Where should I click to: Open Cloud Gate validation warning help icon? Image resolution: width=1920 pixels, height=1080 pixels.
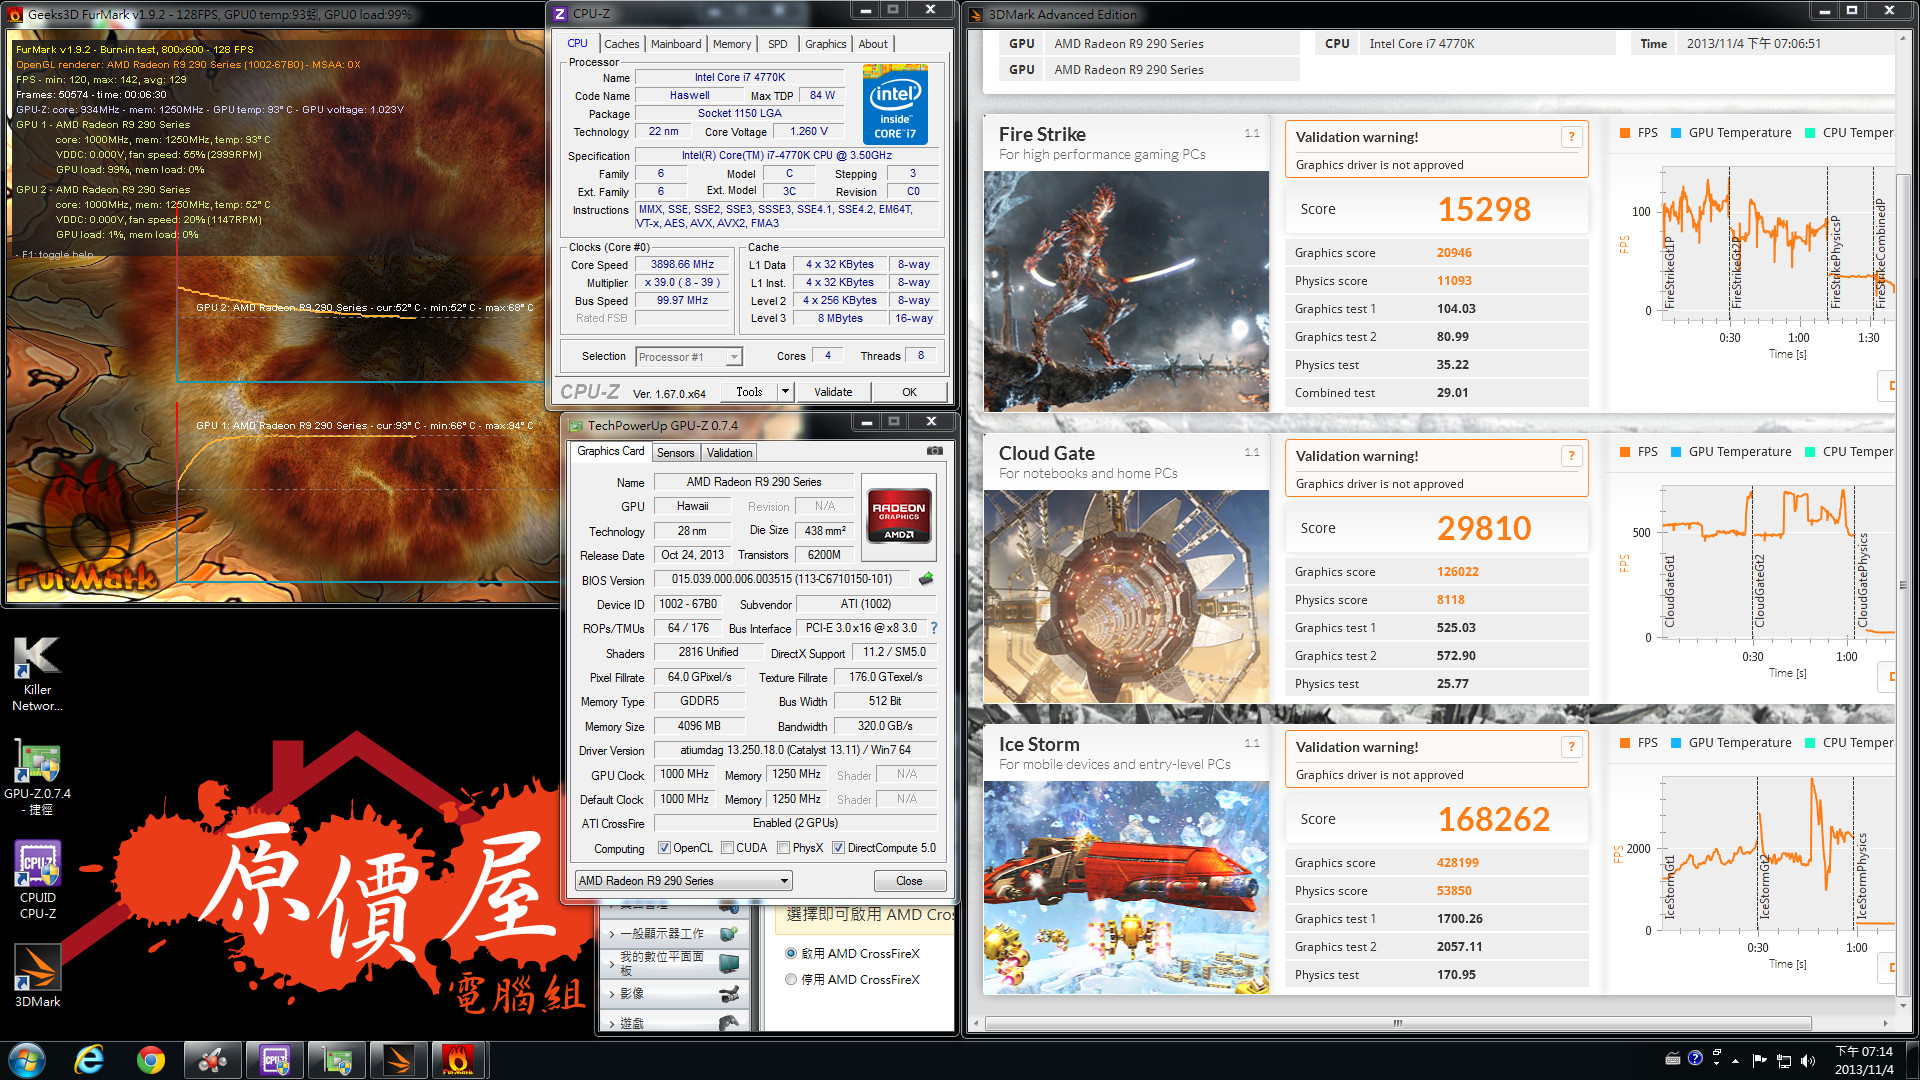1571,456
